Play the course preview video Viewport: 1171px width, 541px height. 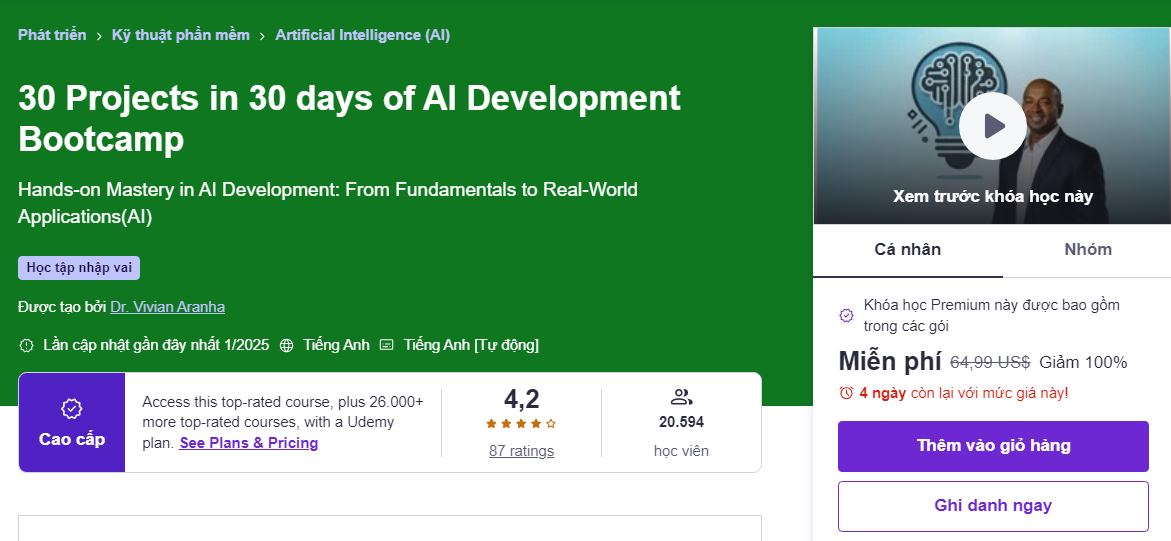(x=993, y=126)
